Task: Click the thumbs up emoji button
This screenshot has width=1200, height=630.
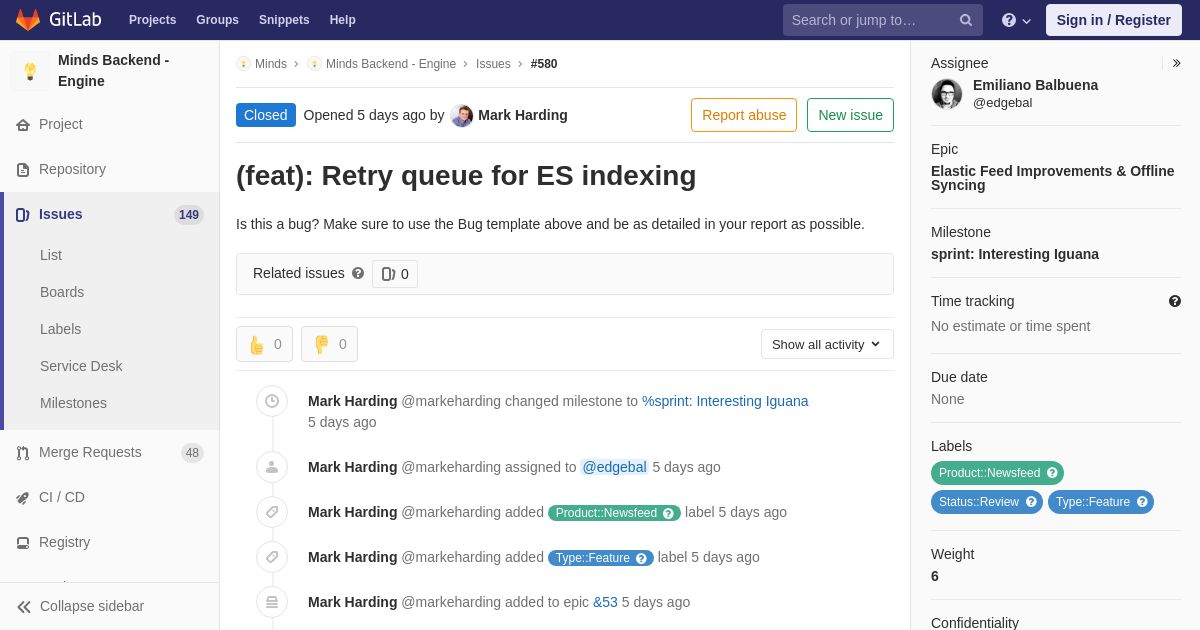Action: 264,344
